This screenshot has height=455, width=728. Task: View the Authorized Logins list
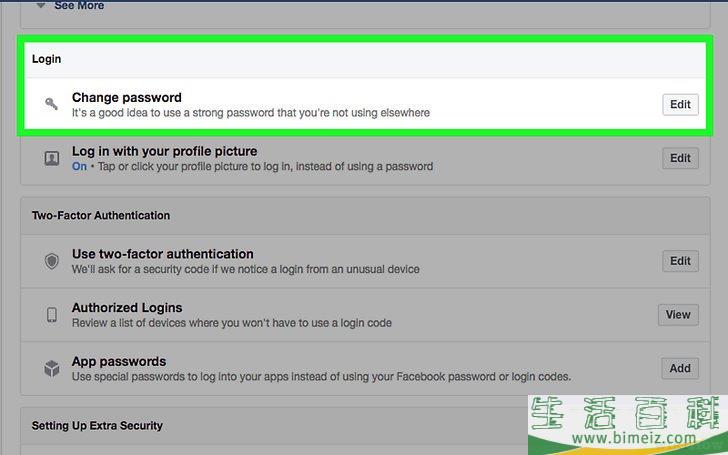[x=678, y=315]
